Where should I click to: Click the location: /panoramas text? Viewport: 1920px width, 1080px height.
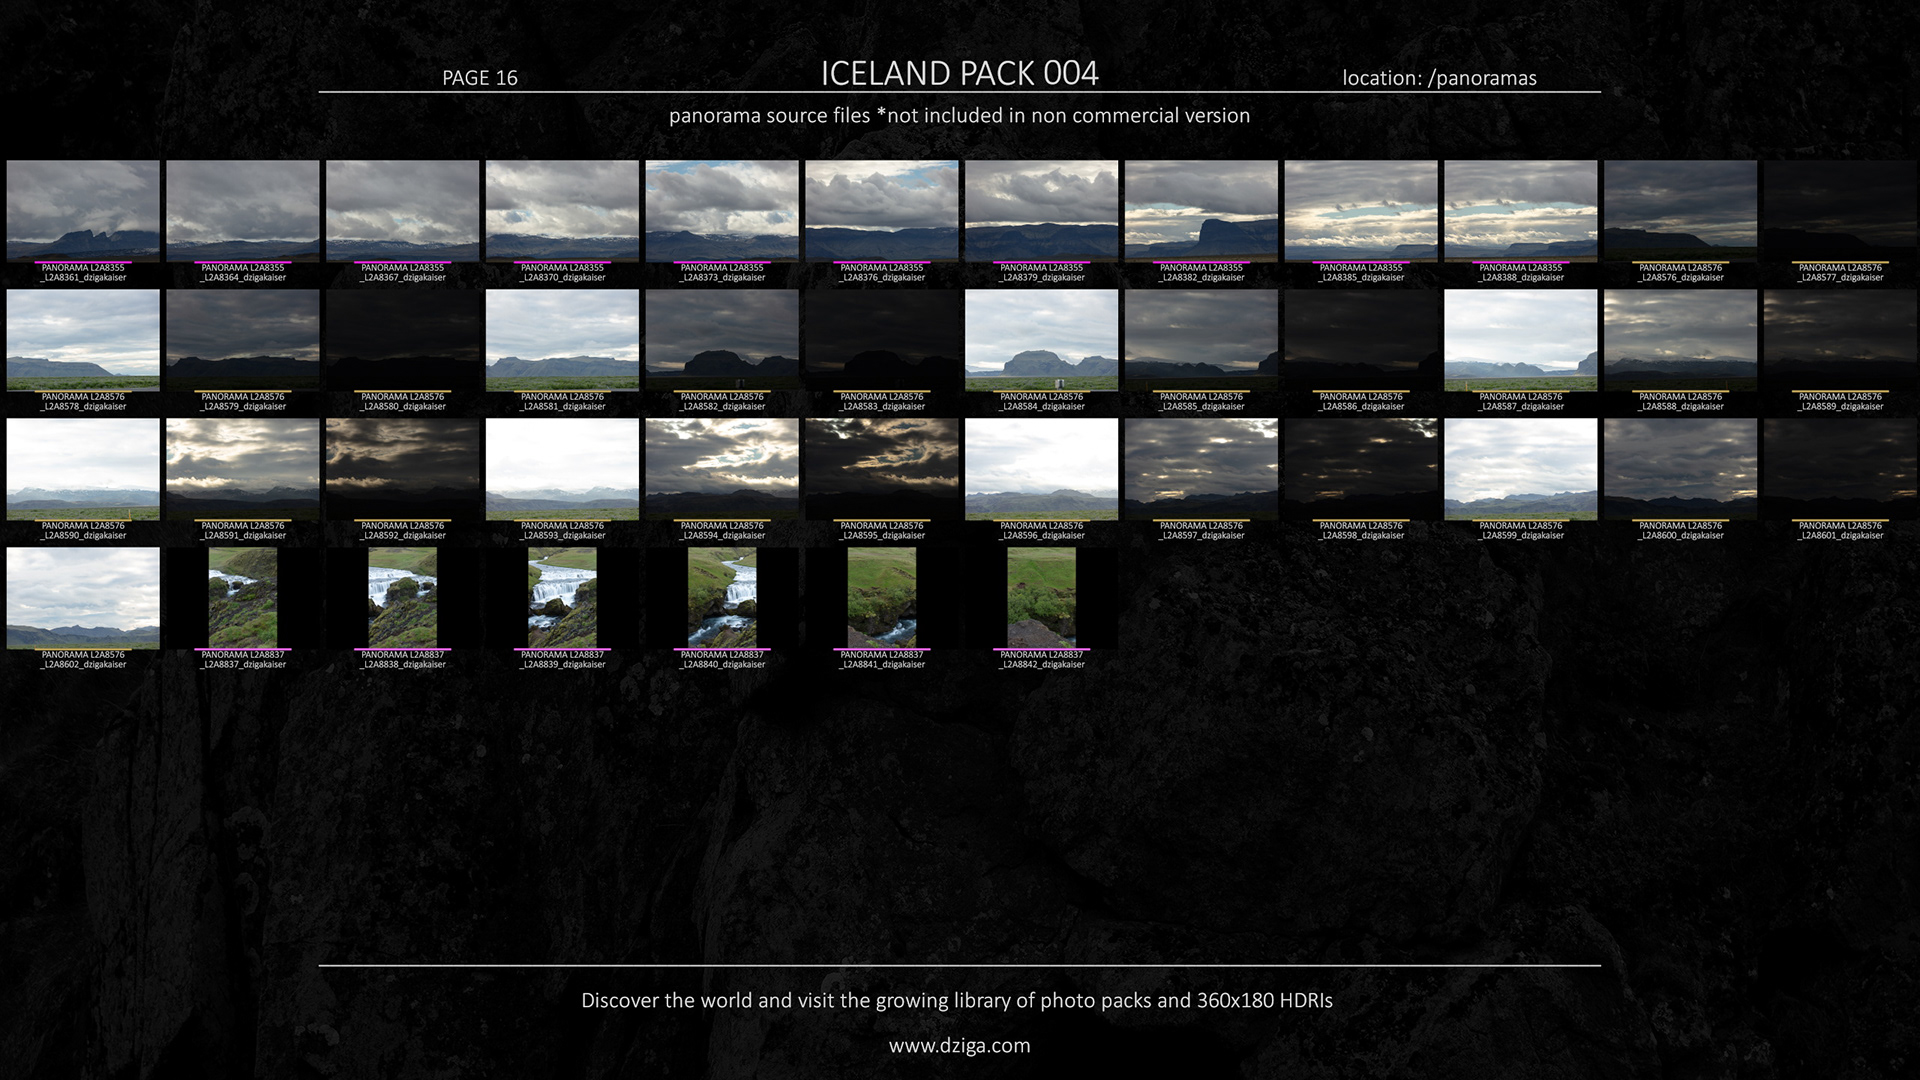click(x=1439, y=78)
